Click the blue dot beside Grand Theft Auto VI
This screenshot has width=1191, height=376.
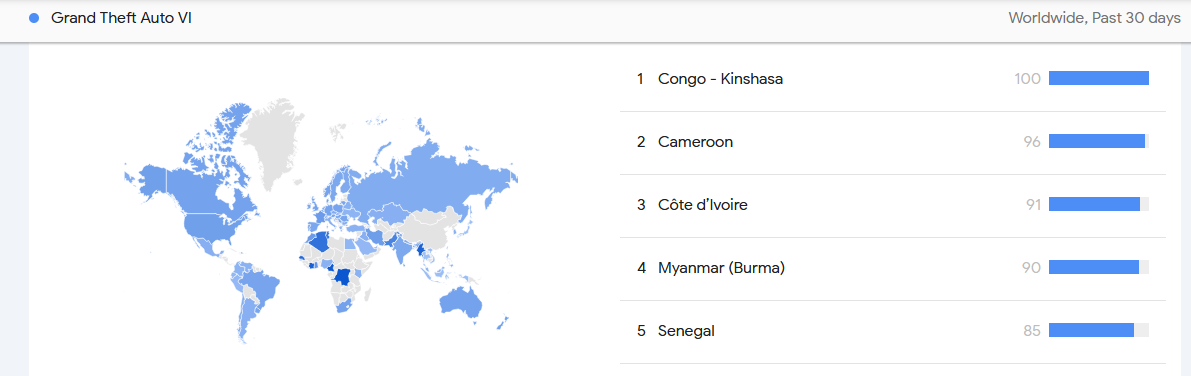point(33,17)
